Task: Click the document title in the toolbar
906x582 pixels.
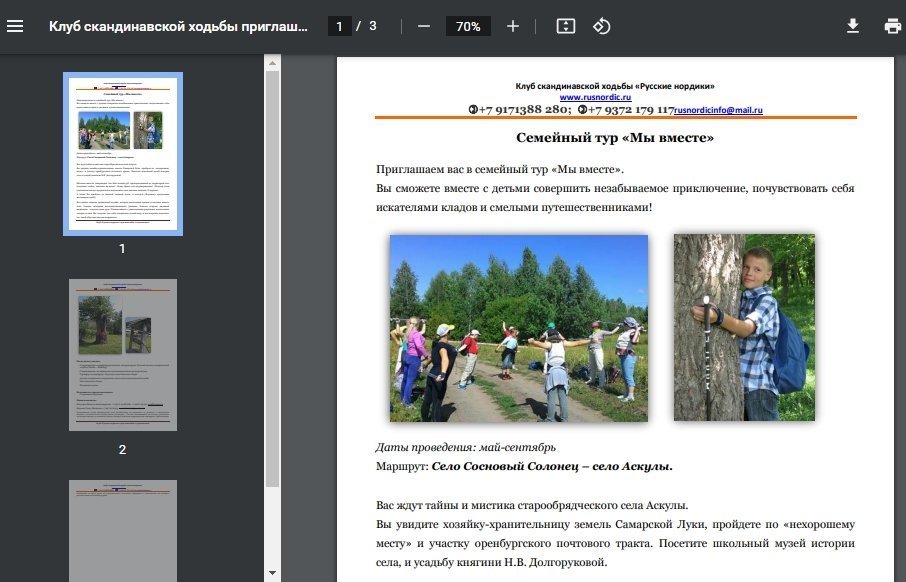Action: click(179, 26)
